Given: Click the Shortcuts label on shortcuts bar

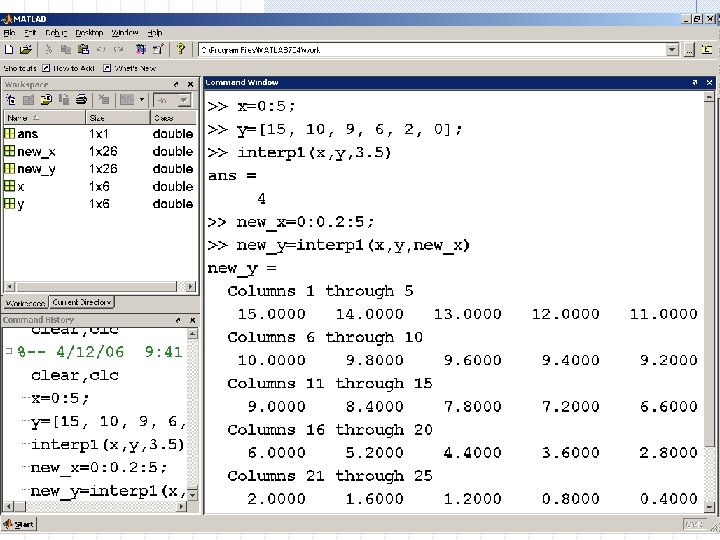Looking at the screenshot, I should pos(20,68).
